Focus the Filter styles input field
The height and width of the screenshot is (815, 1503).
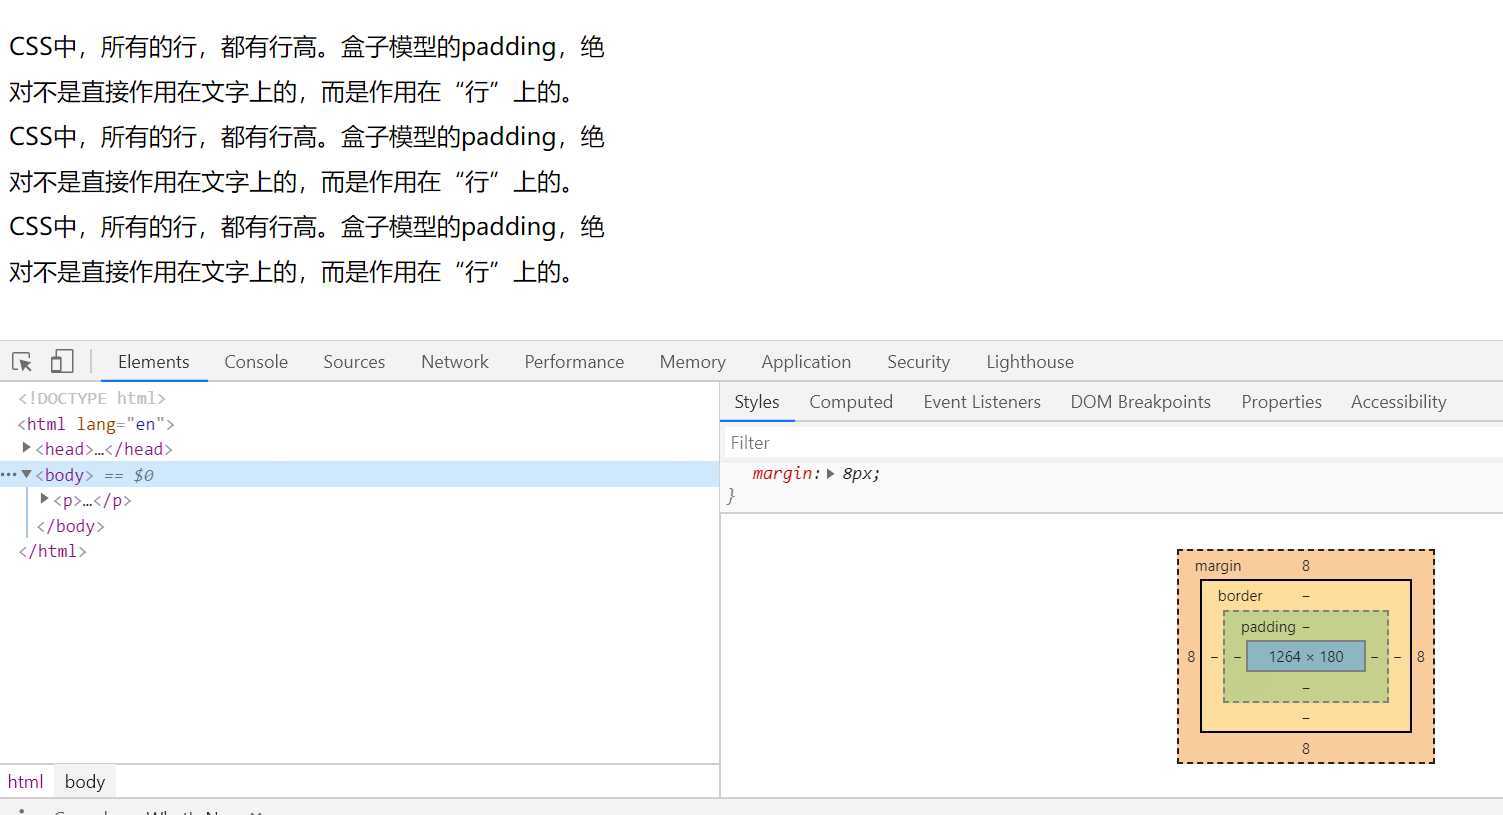(1112, 443)
